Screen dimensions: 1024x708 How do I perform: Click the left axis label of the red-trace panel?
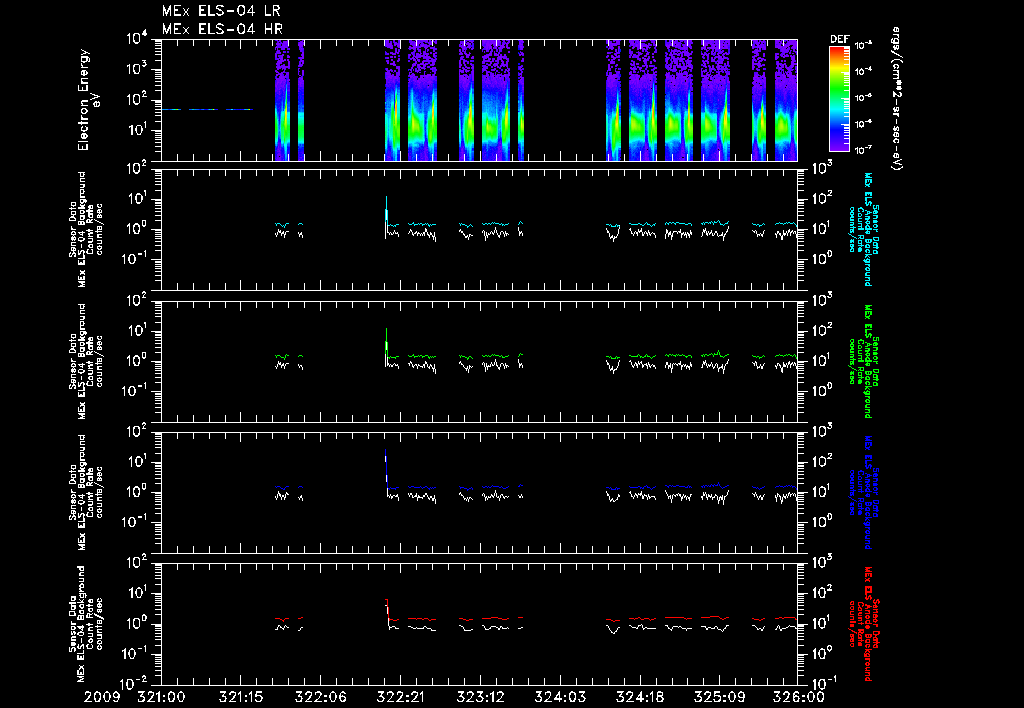click(86, 624)
